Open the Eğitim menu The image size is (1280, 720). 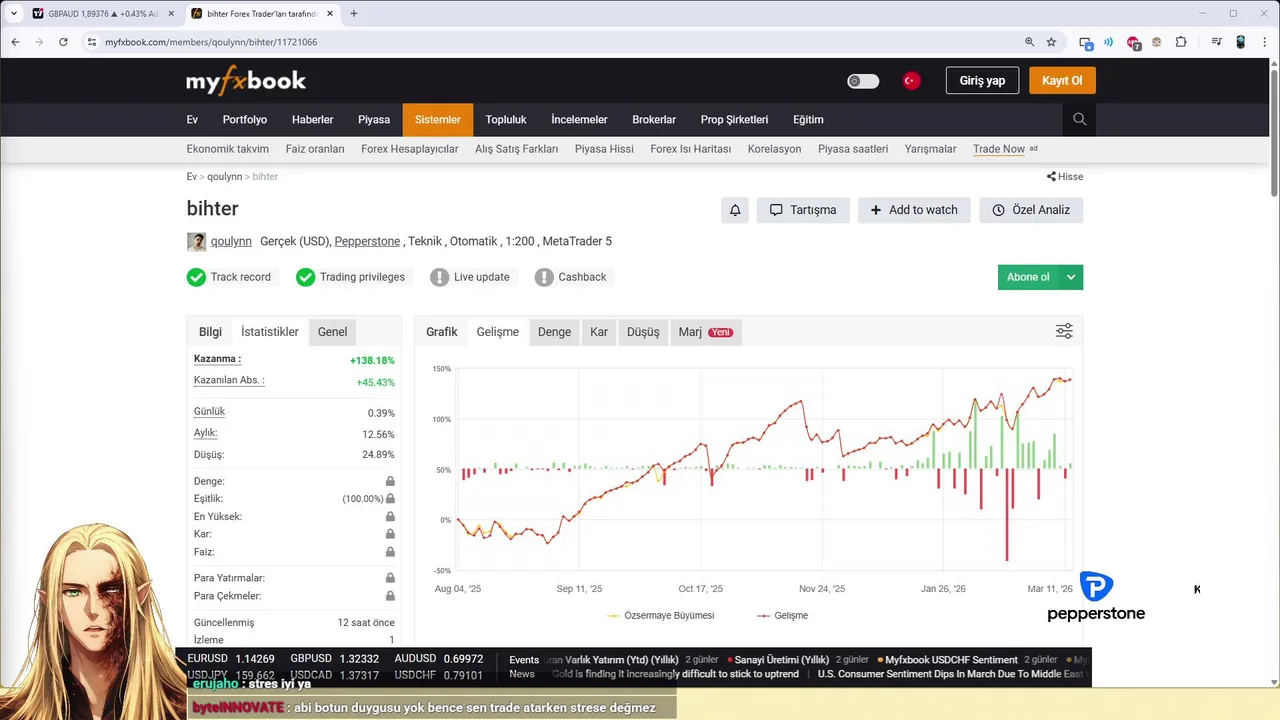(808, 120)
